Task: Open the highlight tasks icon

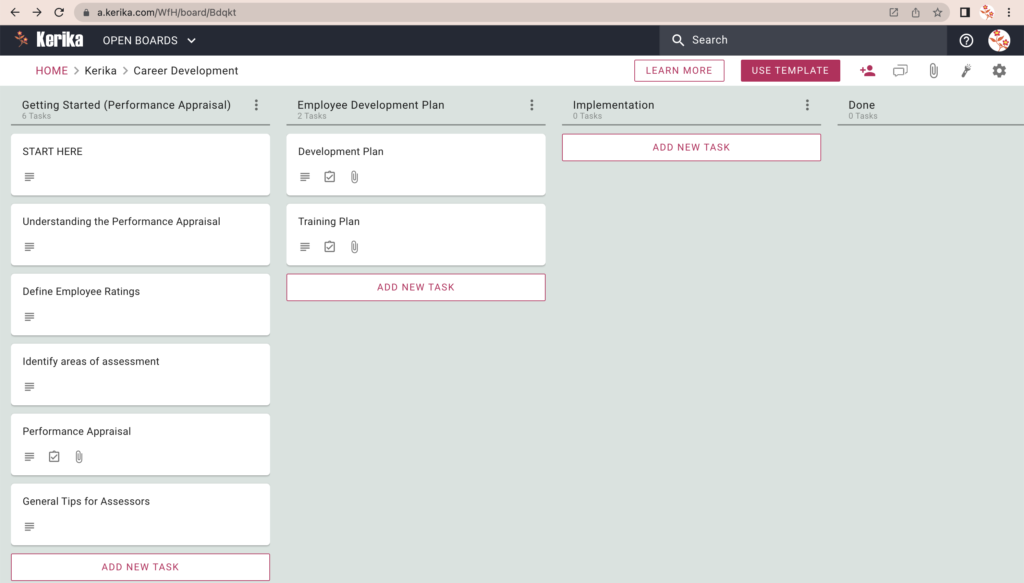Action: (966, 71)
